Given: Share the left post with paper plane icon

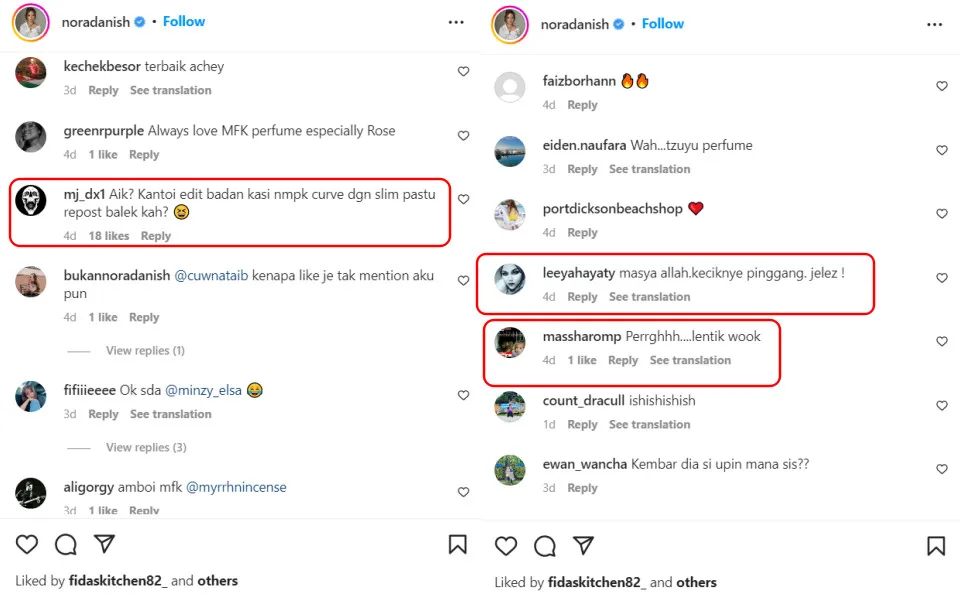Looking at the screenshot, I should tap(104, 544).
